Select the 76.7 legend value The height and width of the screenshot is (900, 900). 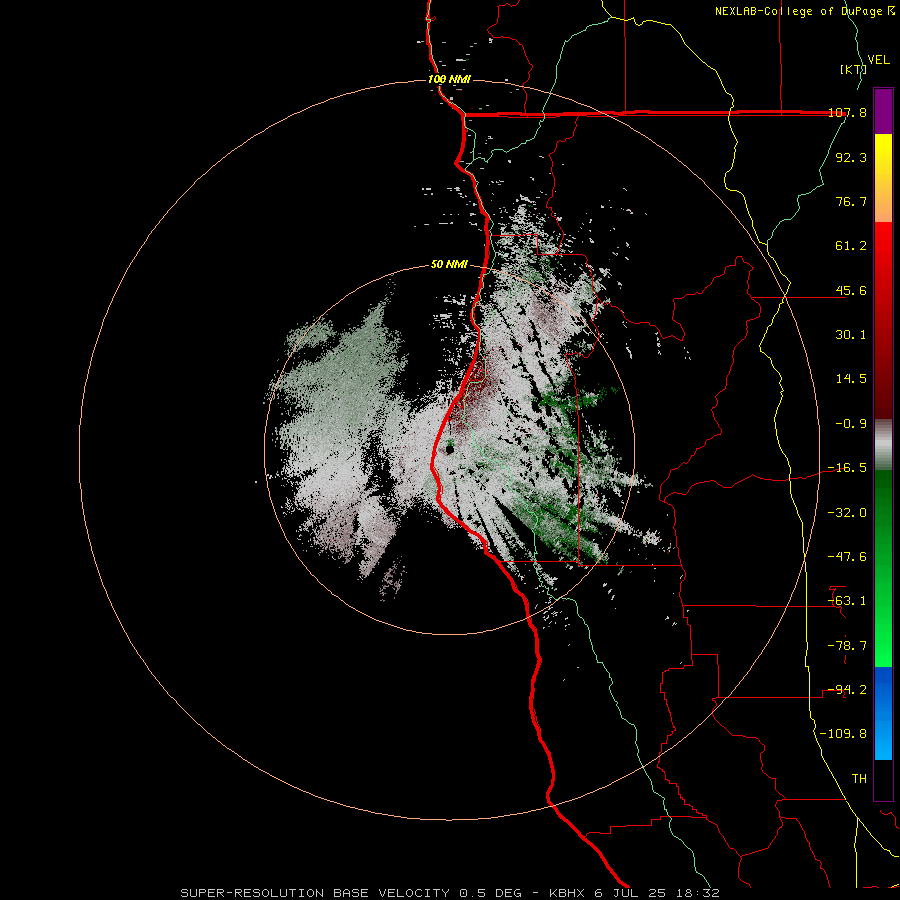pyautogui.click(x=851, y=201)
